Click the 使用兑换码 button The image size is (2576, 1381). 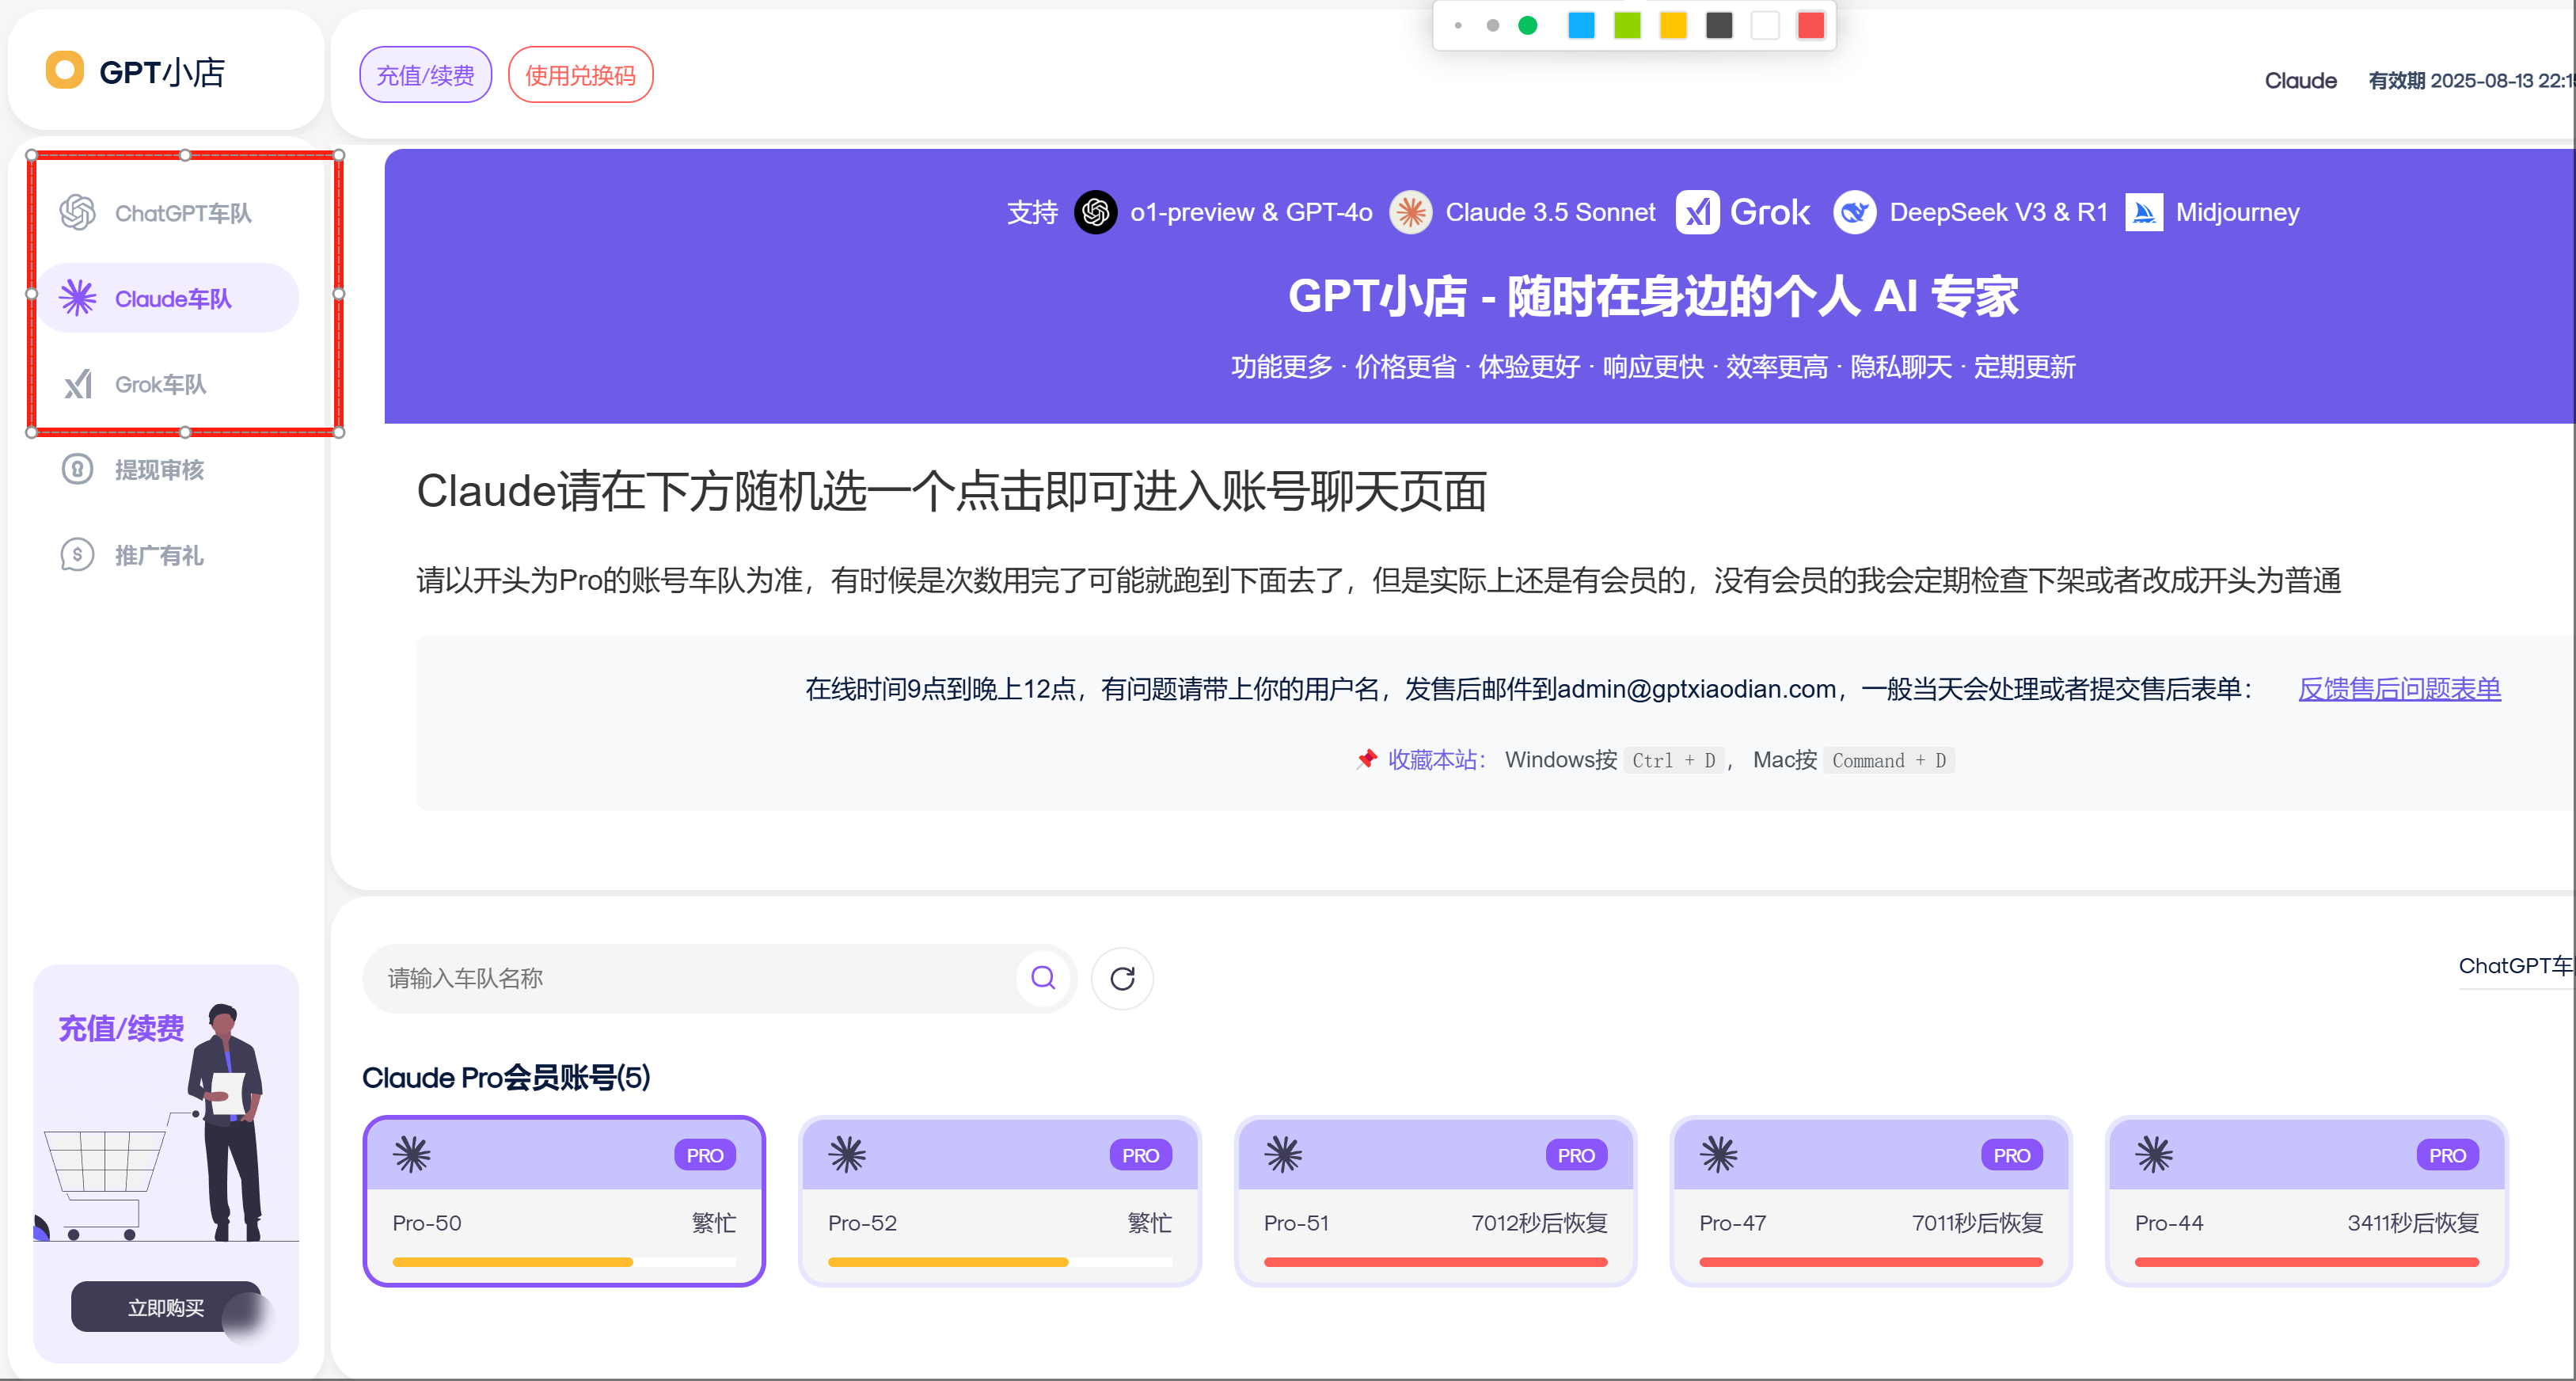coord(580,75)
